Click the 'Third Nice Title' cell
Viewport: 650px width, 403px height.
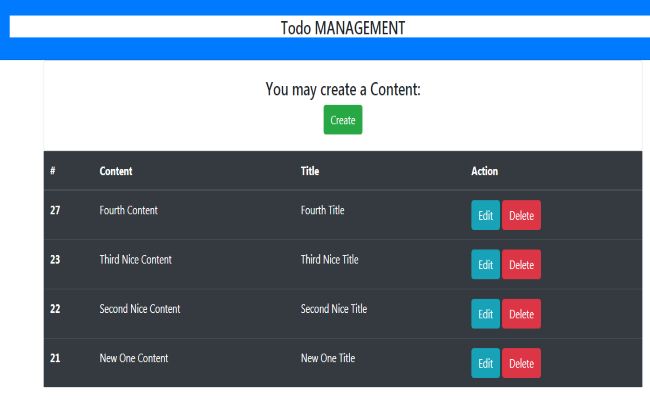pyautogui.click(x=329, y=259)
